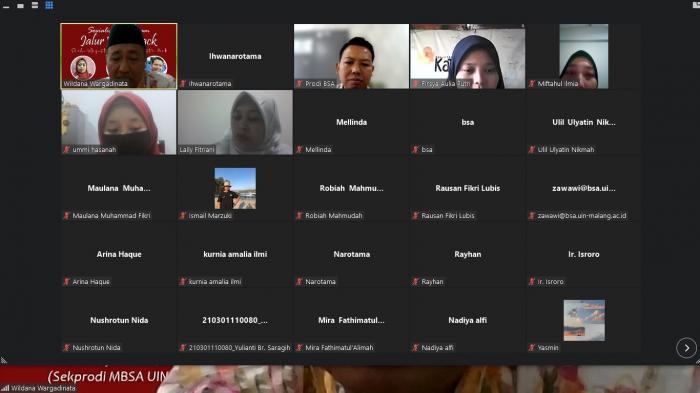Screen dimensions: 700x393
Task: Select the single thumbnail view icon
Action: click(21, 6)
